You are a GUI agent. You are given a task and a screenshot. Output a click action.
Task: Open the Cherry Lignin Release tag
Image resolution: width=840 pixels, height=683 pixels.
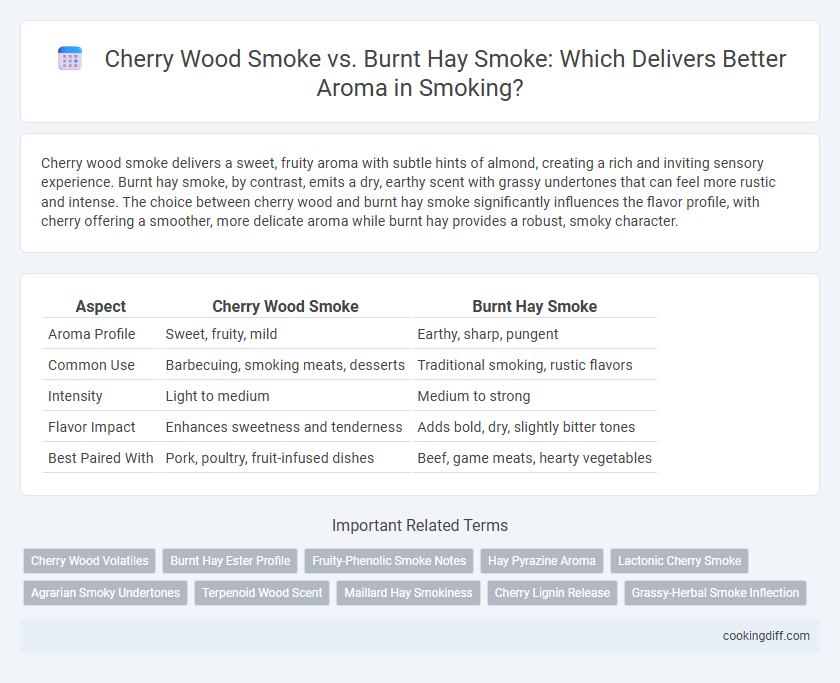[552, 593]
